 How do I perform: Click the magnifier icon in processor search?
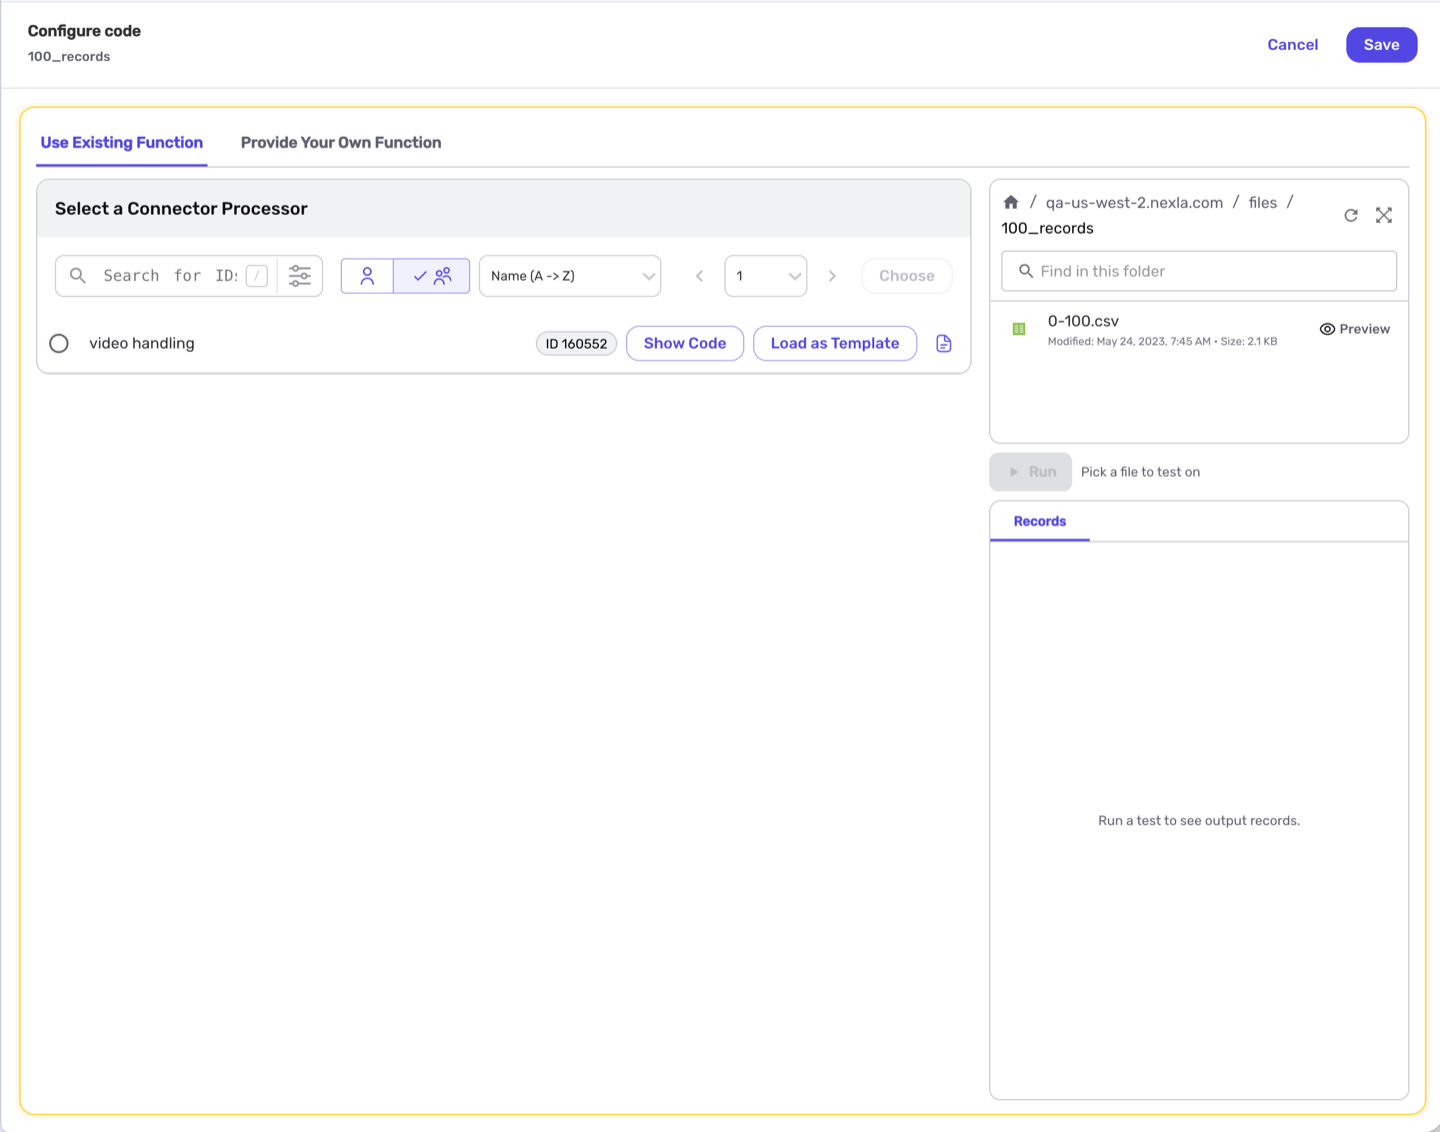pyautogui.click(x=78, y=276)
